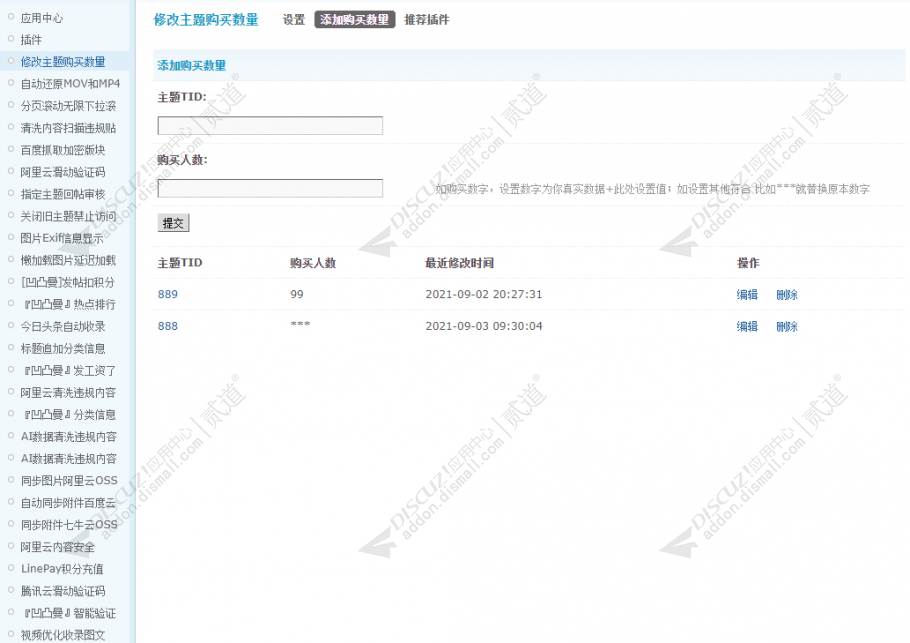
Task: Open 标题追加分类信息 plugin
Action: click(63, 349)
